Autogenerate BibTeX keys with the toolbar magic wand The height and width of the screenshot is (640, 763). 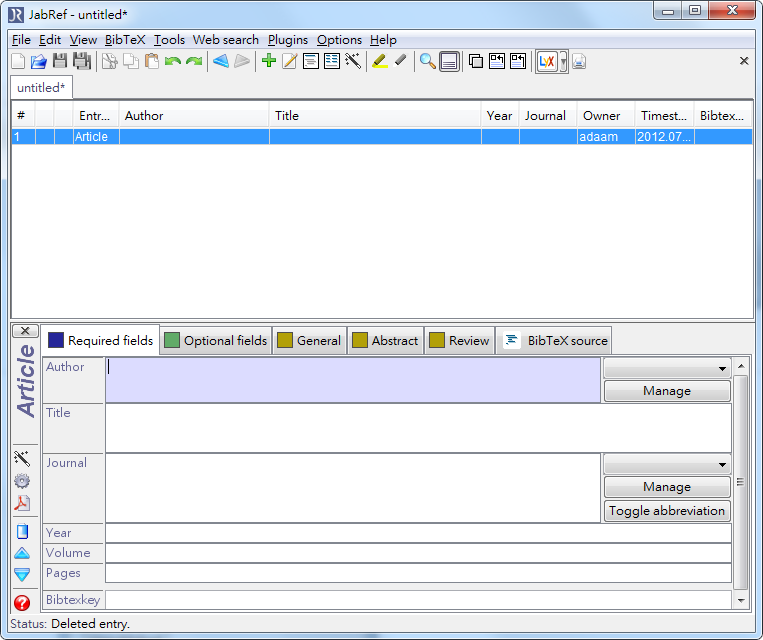pos(353,61)
